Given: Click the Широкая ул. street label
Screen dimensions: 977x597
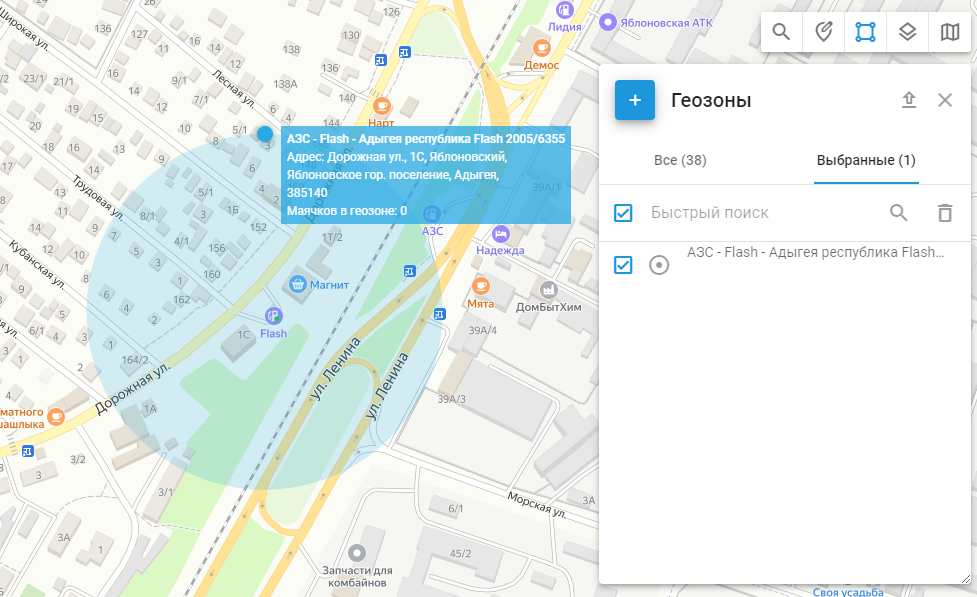Looking at the screenshot, I should click(x=25, y=29).
